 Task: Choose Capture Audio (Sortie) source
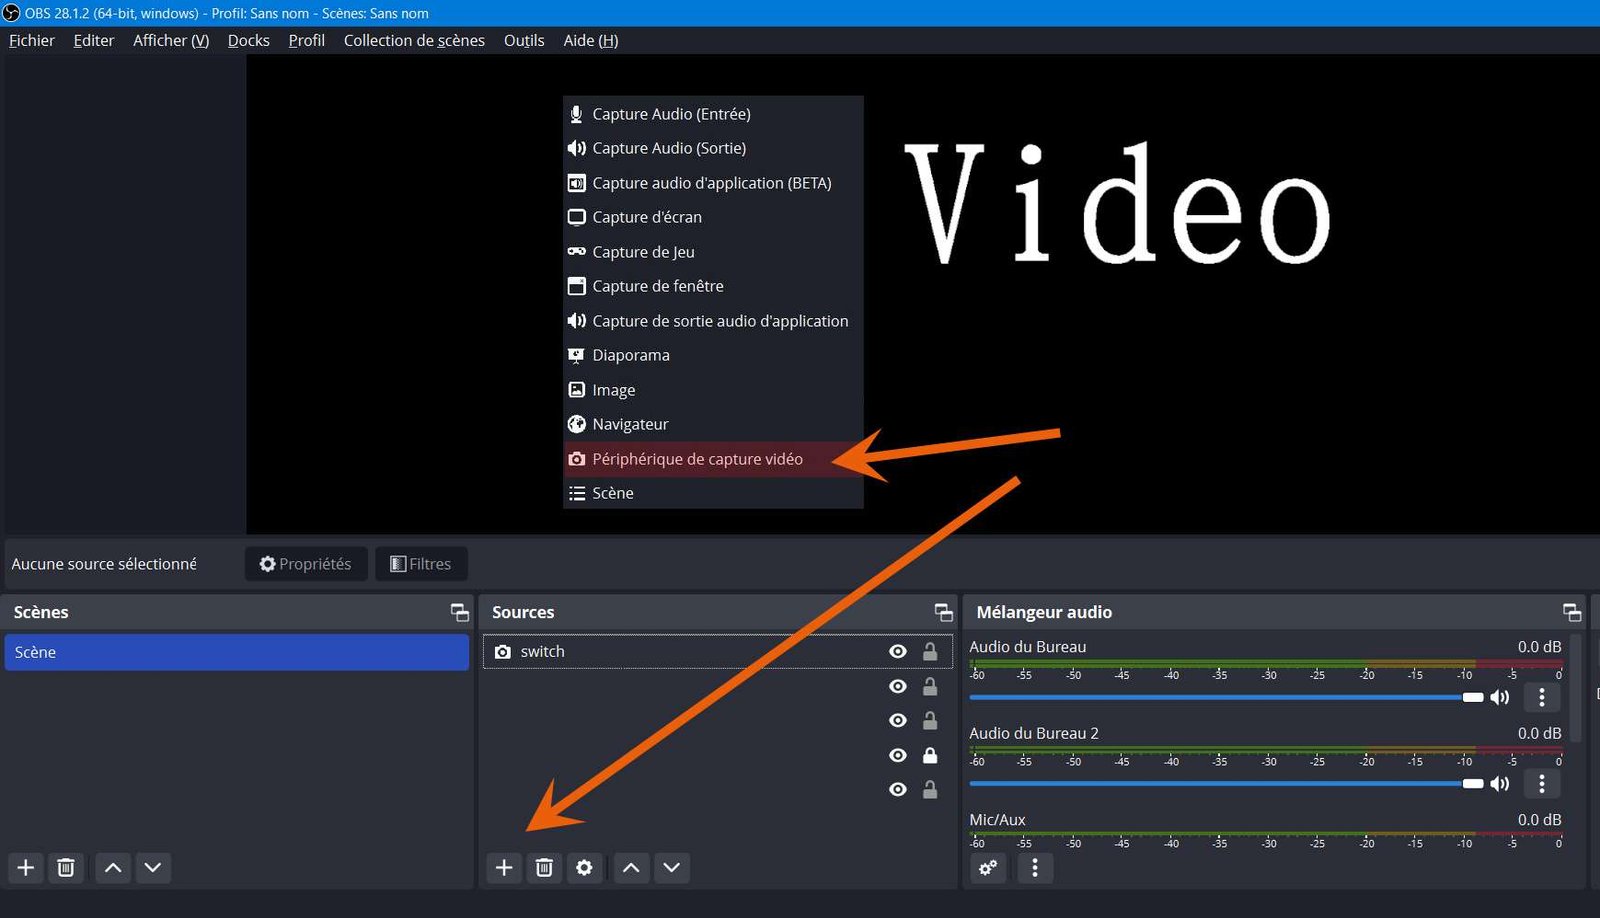[713, 148]
